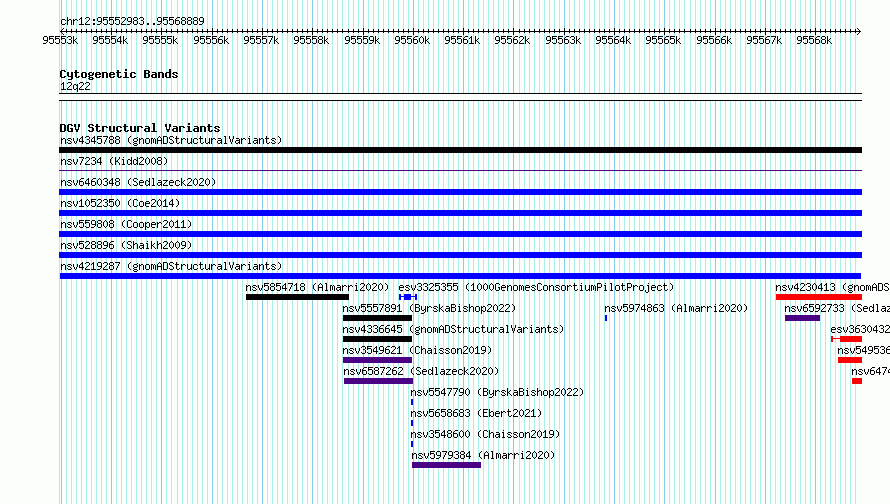Click the purple nsv6587262 variant bar
Viewport: 890px width, 504px height.
(x=379, y=381)
